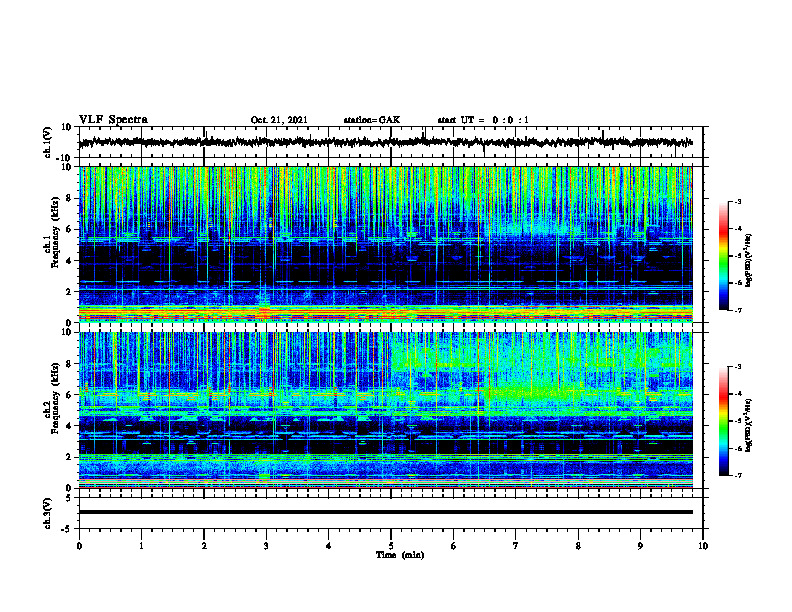Click the "VLF Spectra" plot title
The width and height of the screenshot is (792, 612).
click(x=113, y=120)
